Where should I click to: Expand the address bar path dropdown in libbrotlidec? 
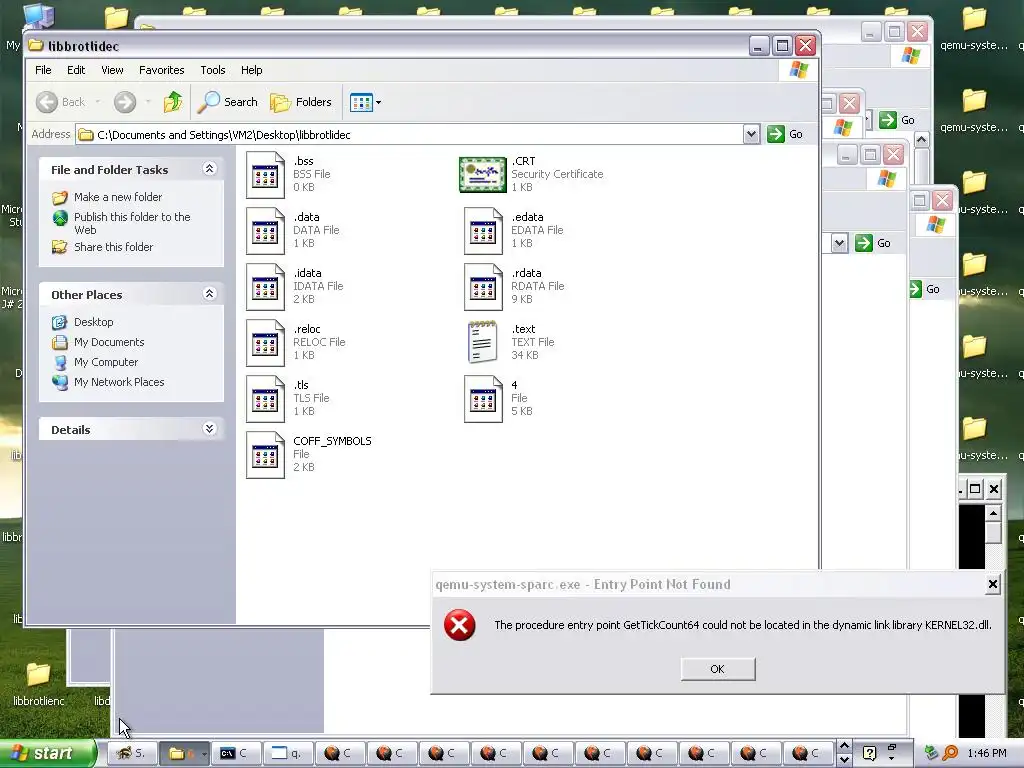751,135
